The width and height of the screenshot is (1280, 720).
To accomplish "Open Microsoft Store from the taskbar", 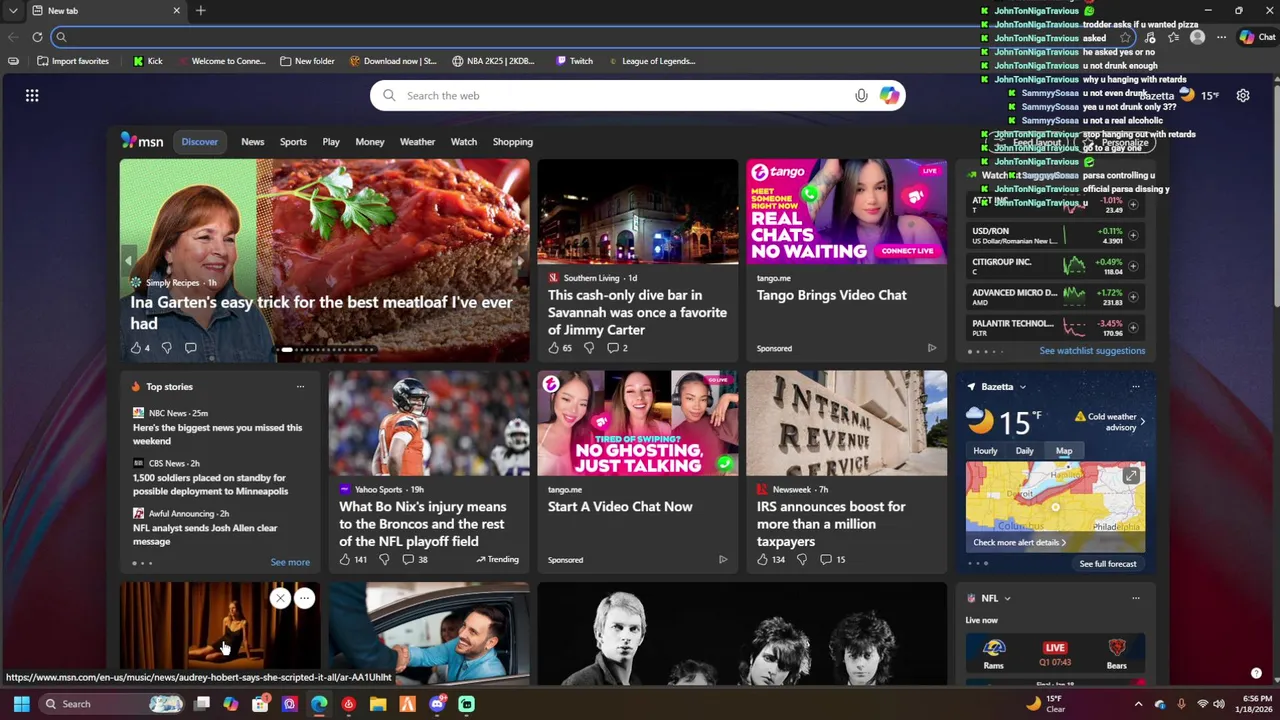I will click(260, 704).
